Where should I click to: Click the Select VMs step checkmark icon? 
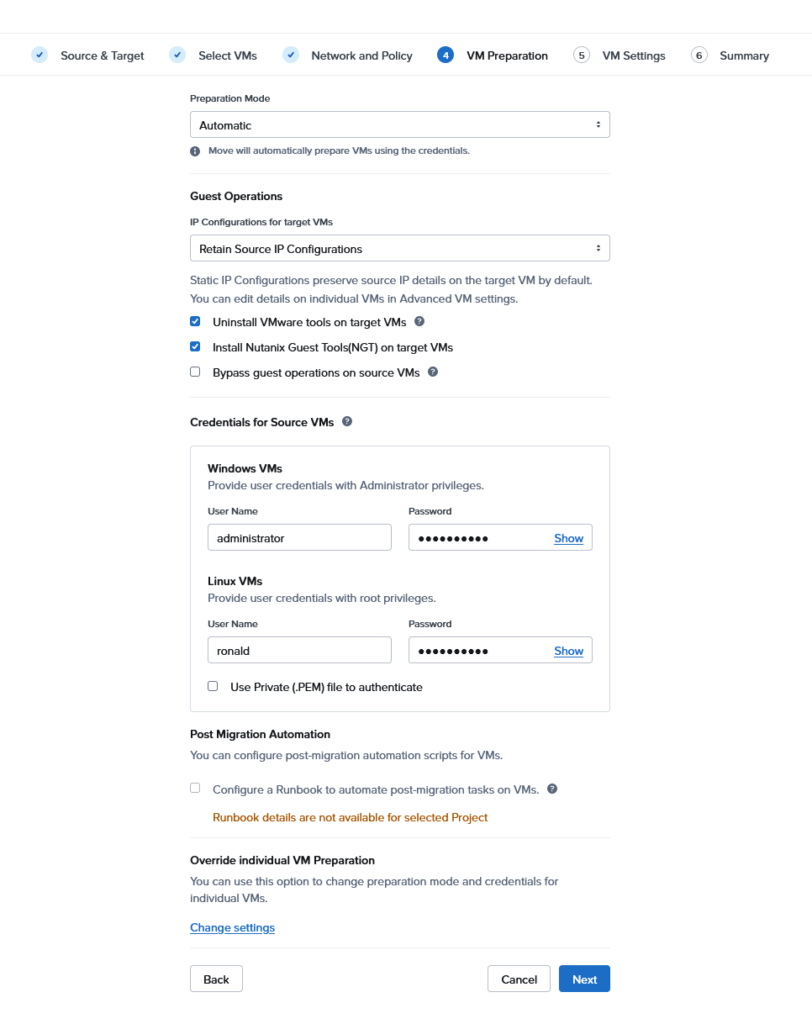coord(177,55)
